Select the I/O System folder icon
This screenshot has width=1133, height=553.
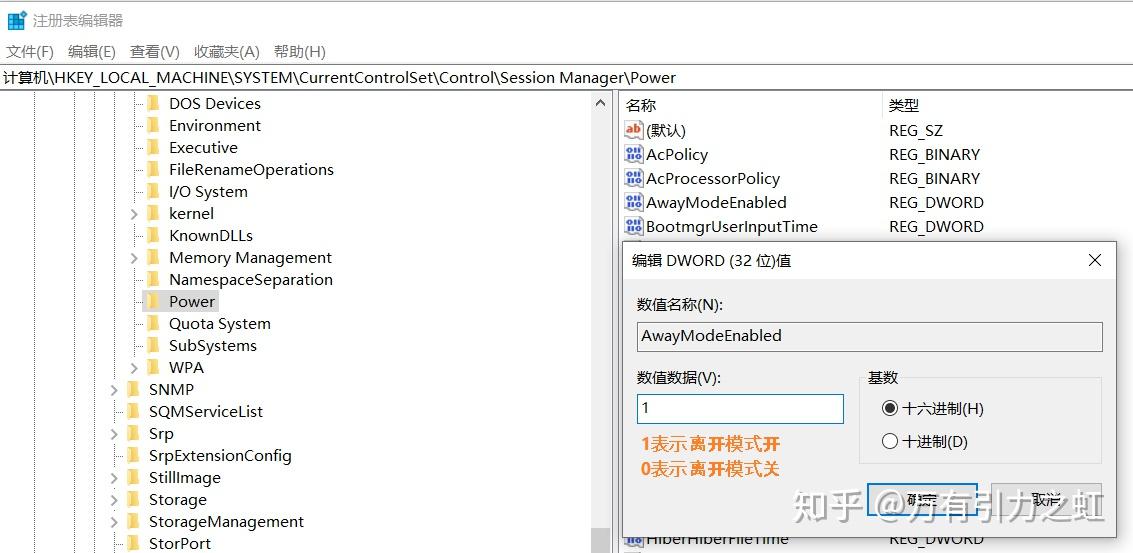tap(152, 192)
